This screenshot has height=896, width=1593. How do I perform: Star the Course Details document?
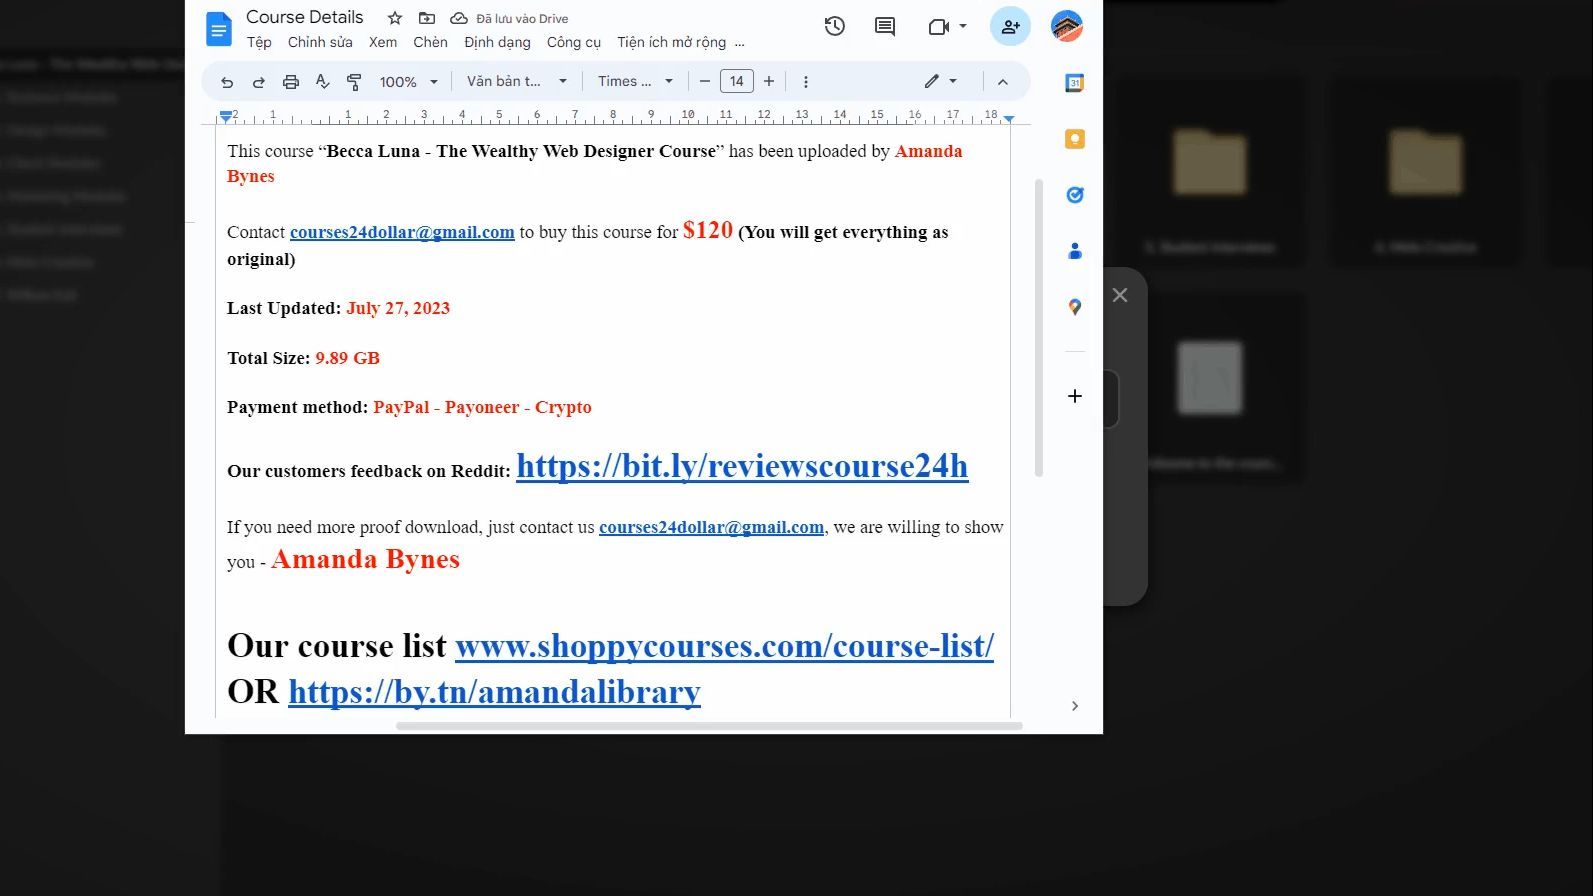pyautogui.click(x=395, y=18)
